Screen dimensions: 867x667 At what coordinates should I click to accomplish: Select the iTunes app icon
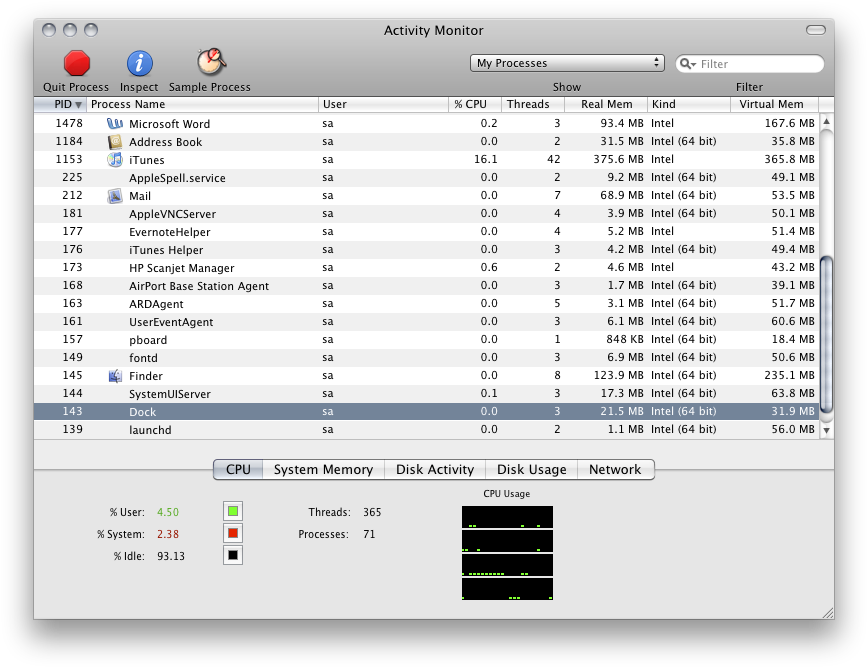114,159
